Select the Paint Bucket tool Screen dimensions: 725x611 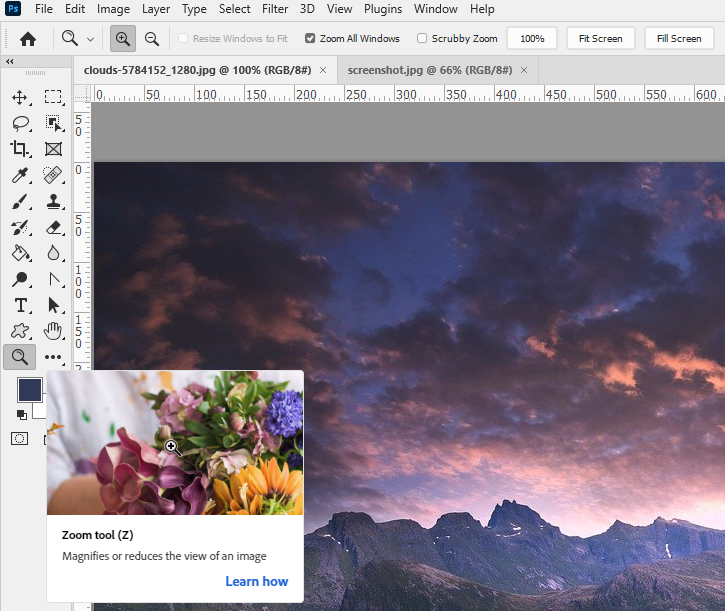pyautogui.click(x=20, y=253)
